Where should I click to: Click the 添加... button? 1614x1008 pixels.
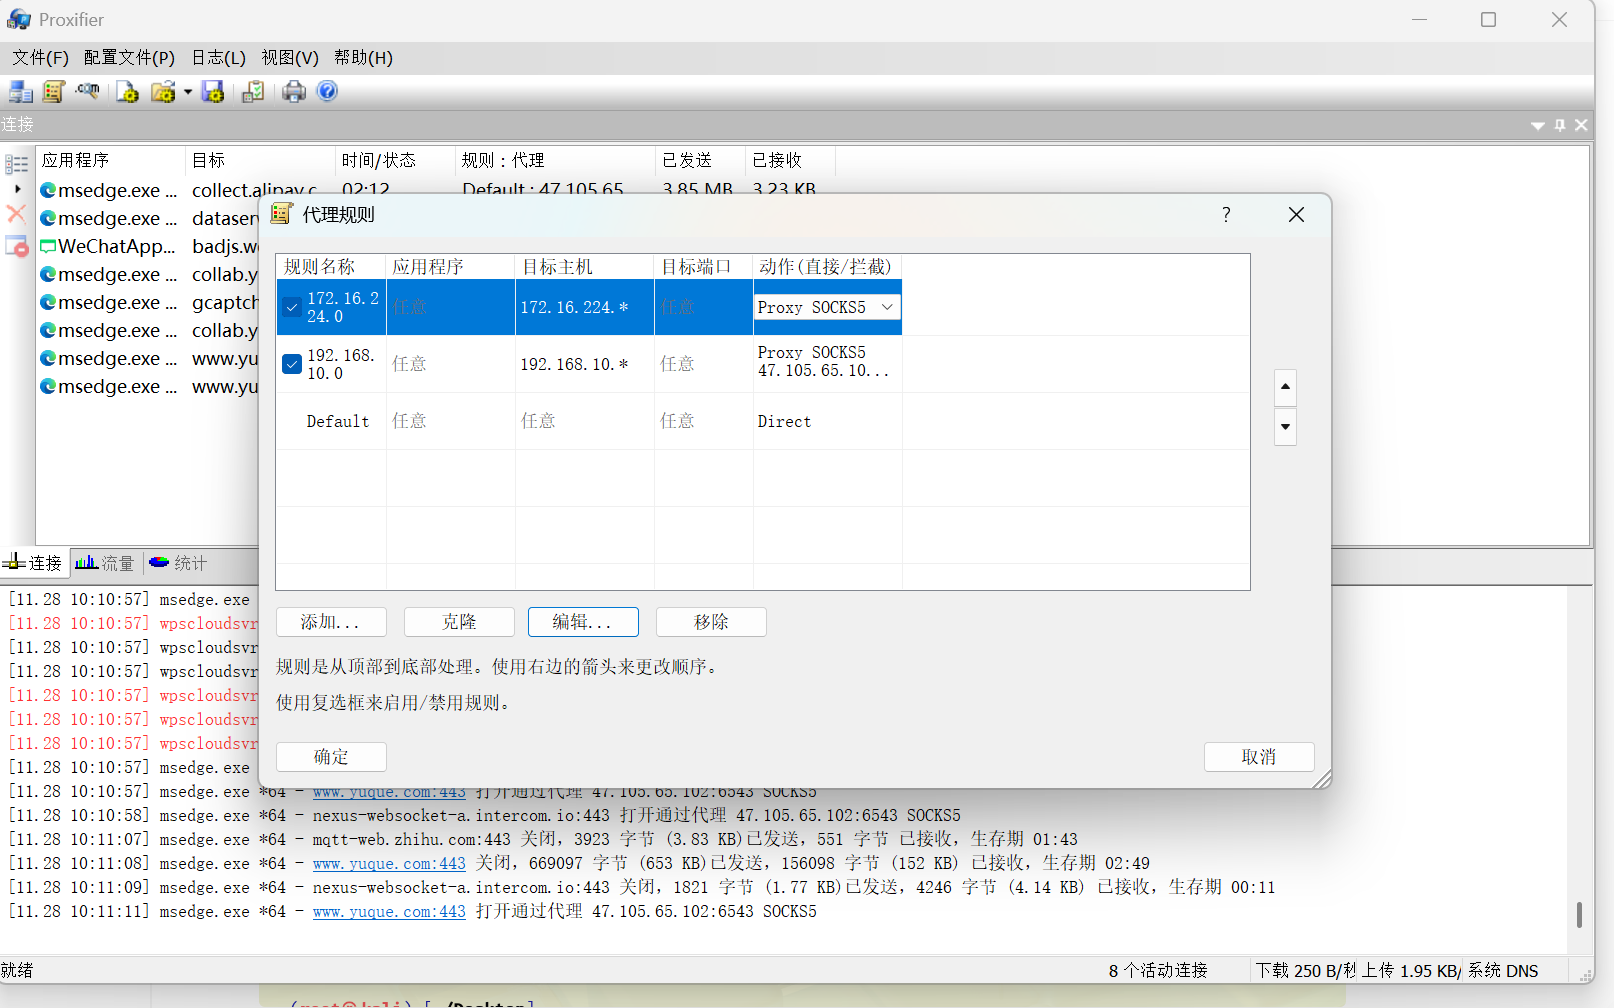(331, 622)
